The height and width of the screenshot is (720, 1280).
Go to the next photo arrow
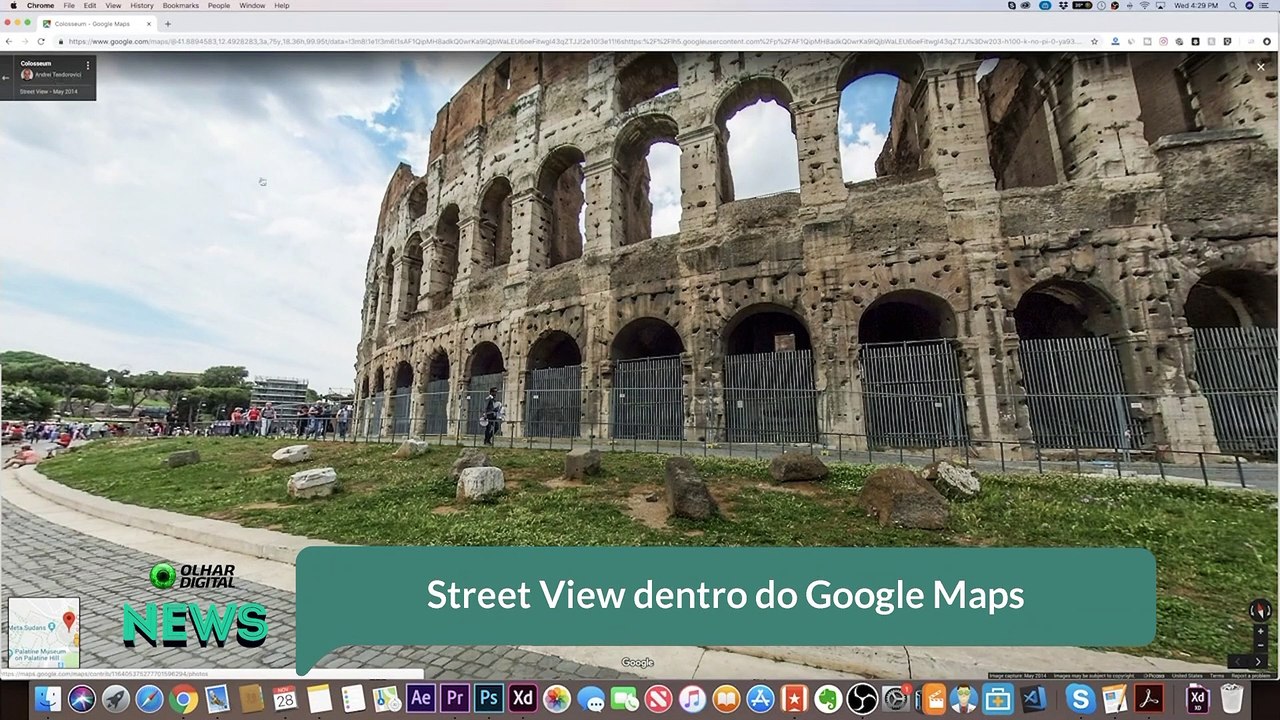[x=1258, y=662]
